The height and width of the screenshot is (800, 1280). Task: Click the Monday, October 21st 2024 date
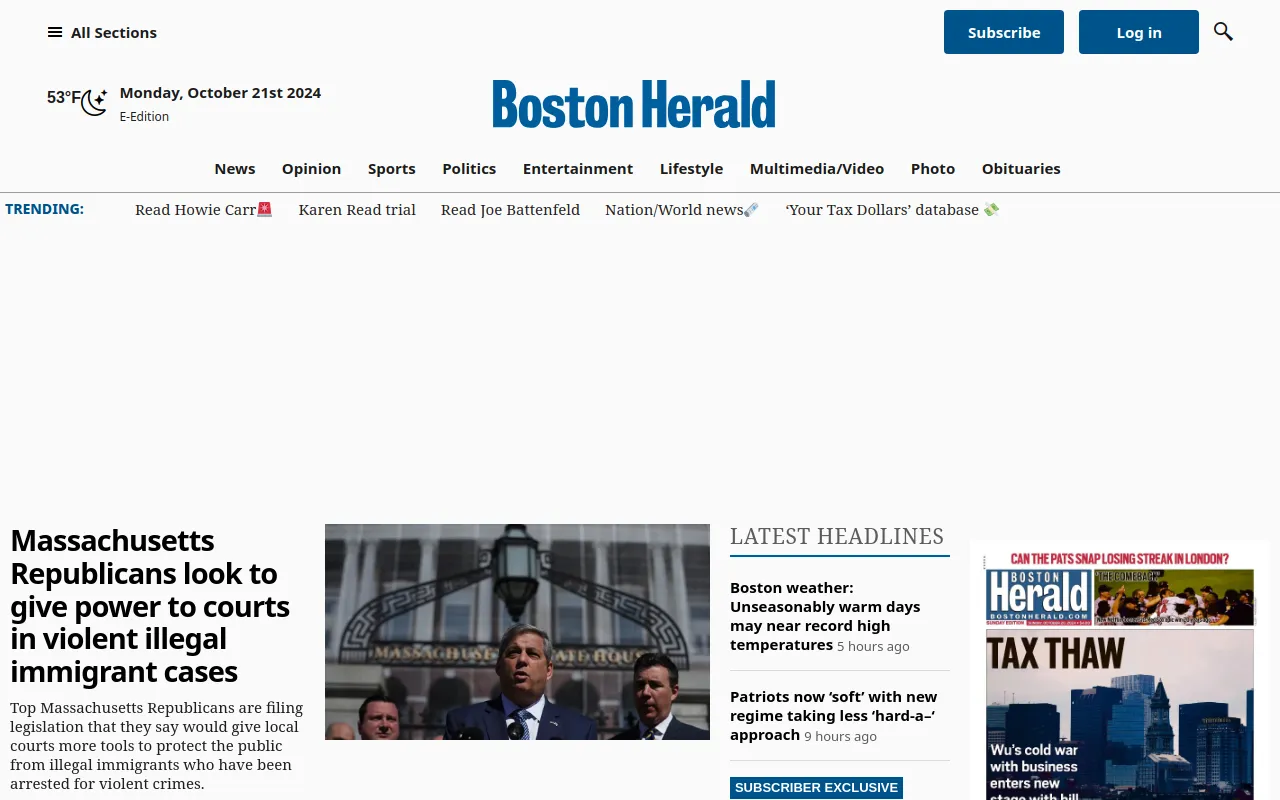(x=220, y=92)
